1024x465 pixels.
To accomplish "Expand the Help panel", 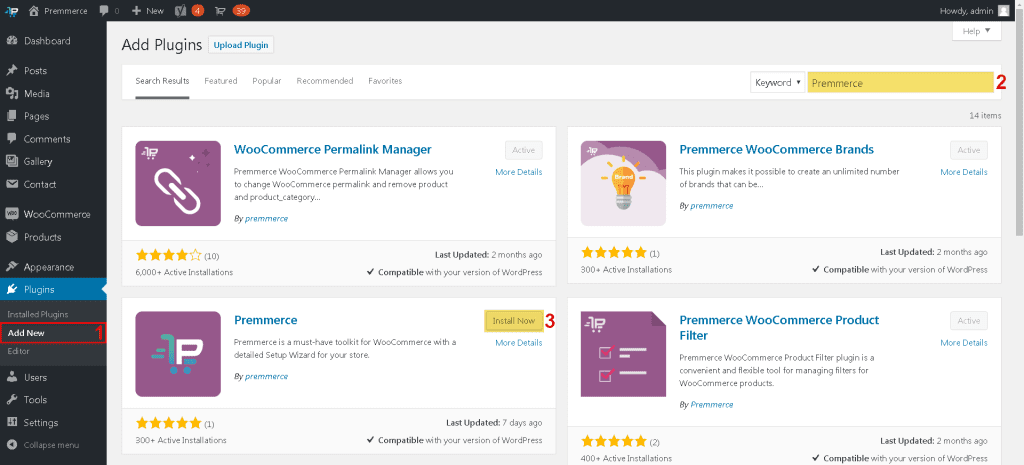I will (x=976, y=31).
